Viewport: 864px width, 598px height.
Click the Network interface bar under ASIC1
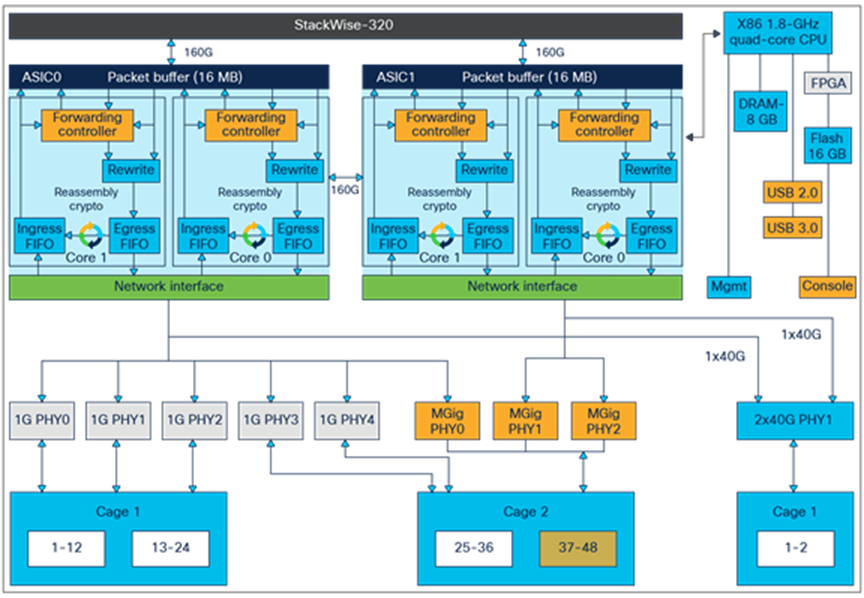pos(522,287)
